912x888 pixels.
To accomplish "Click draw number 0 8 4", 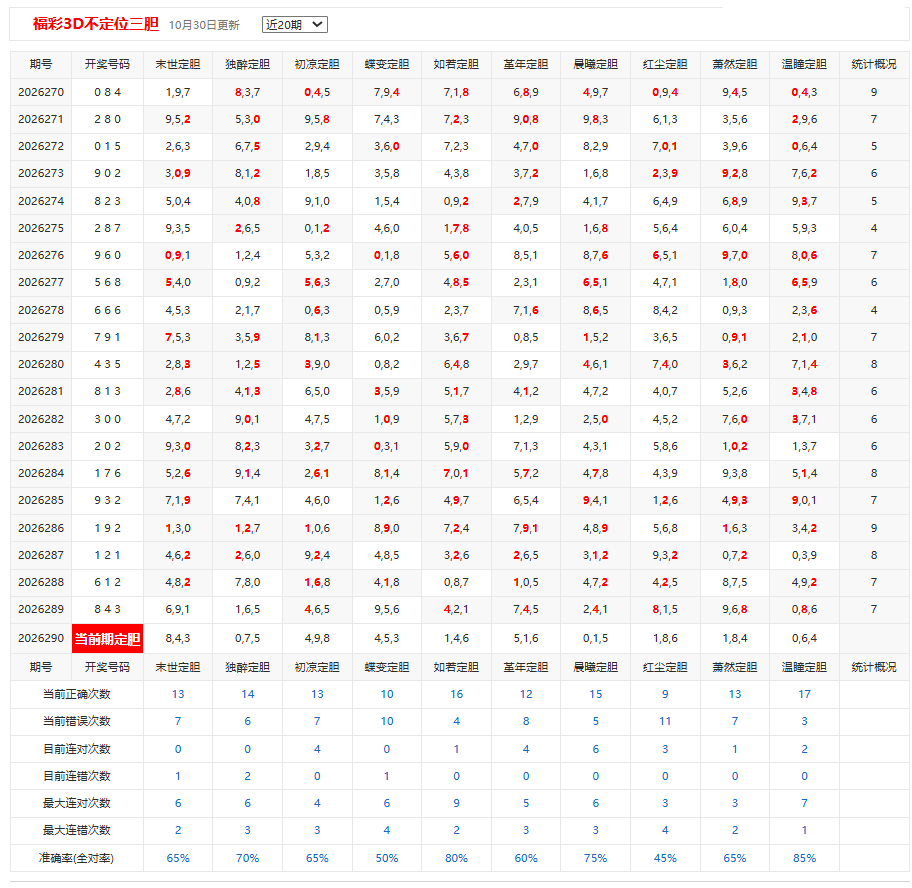I will (108, 92).
